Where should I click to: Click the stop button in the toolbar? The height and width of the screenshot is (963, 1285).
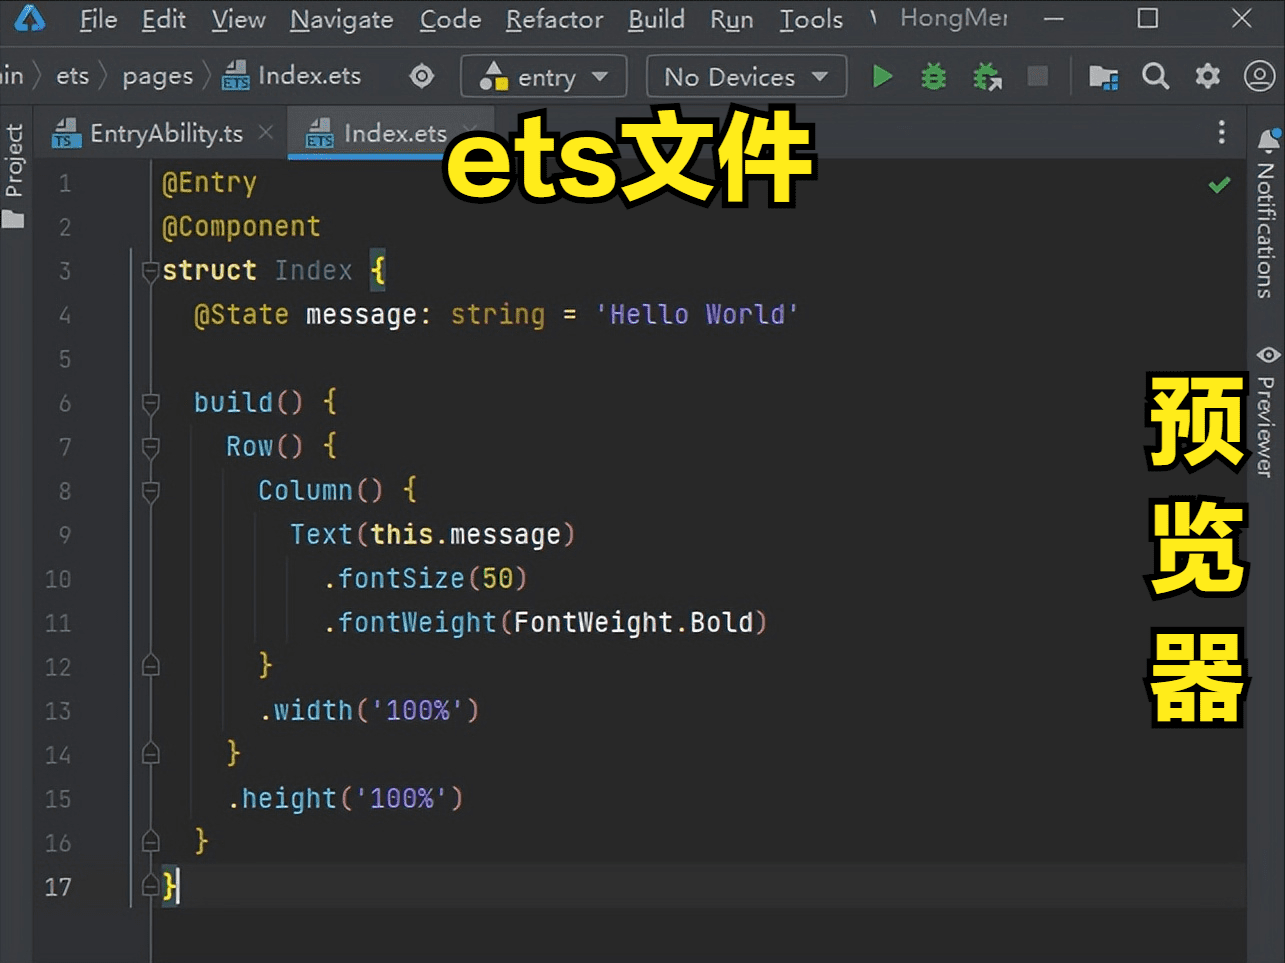click(x=1038, y=77)
